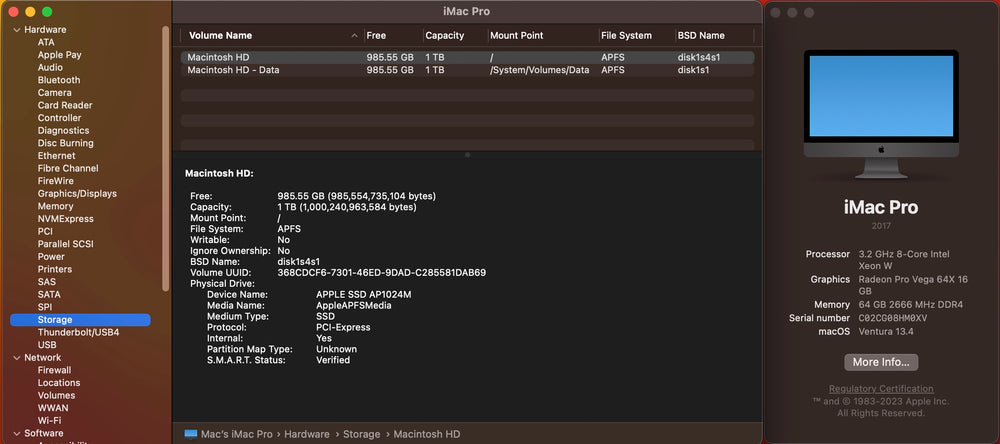Open the Regulatory Certification link
Image resolution: width=1000 pixels, height=444 pixels.
[881, 388]
